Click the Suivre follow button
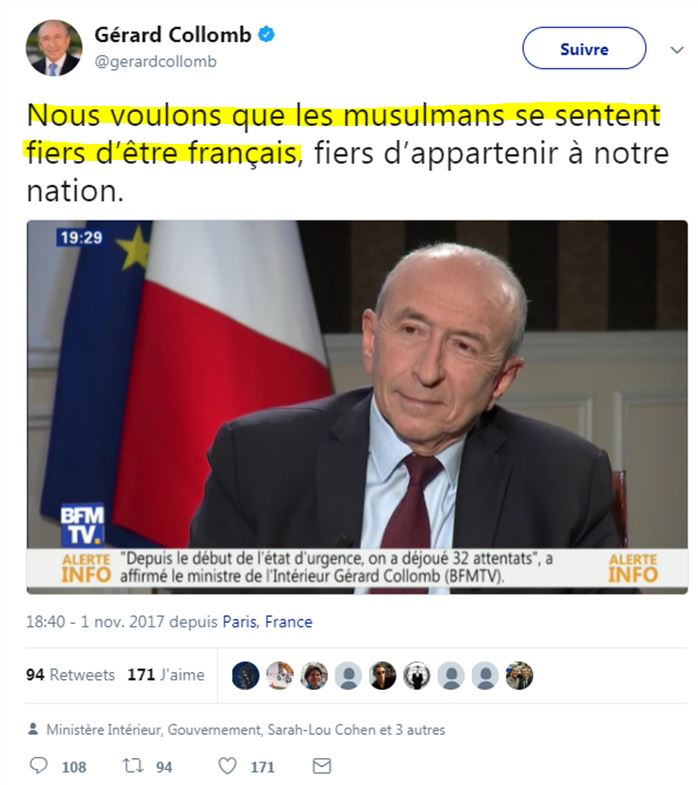Screen dimensions: 698x785 584,49
